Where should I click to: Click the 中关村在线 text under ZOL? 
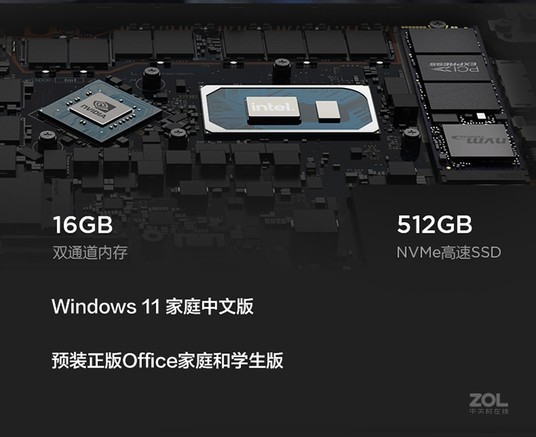click(489, 411)
